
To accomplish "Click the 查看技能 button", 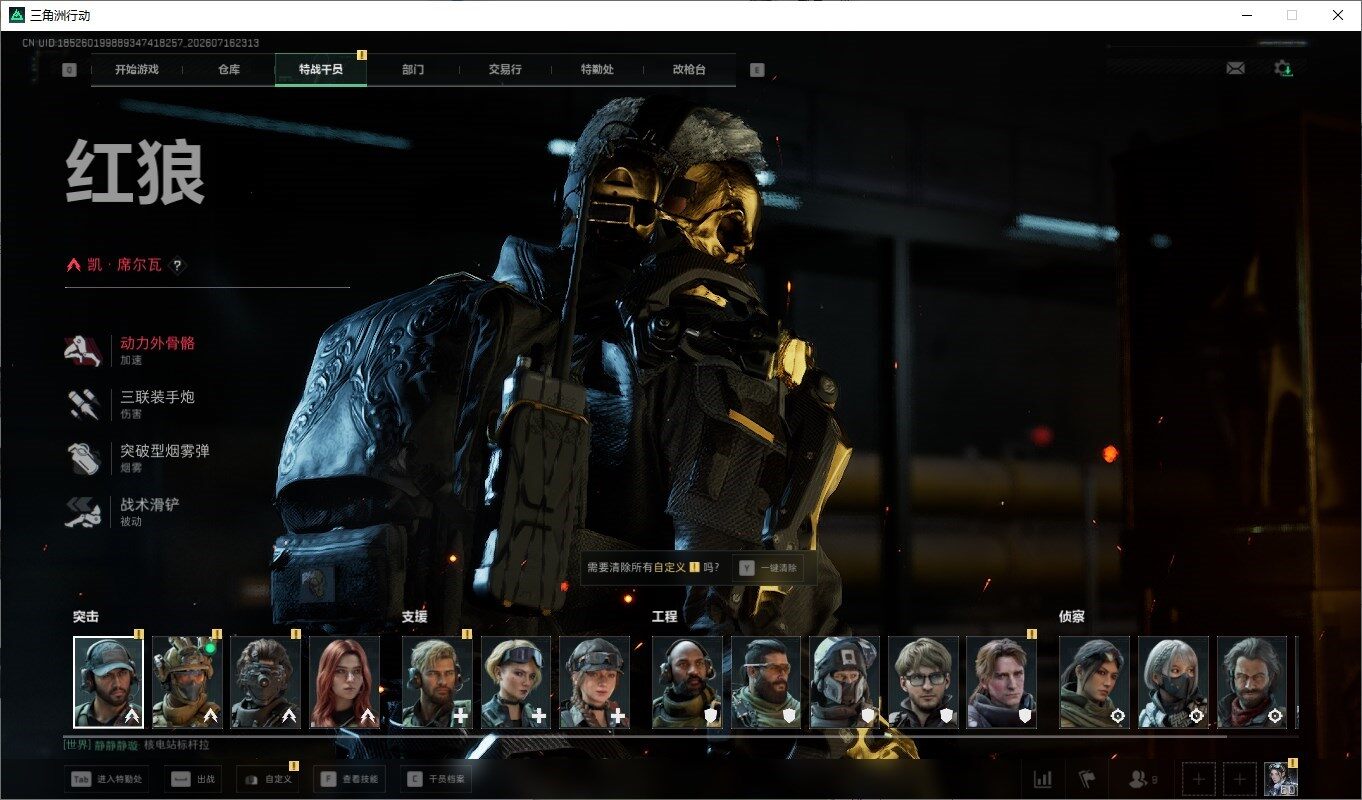I will [350, 779].
